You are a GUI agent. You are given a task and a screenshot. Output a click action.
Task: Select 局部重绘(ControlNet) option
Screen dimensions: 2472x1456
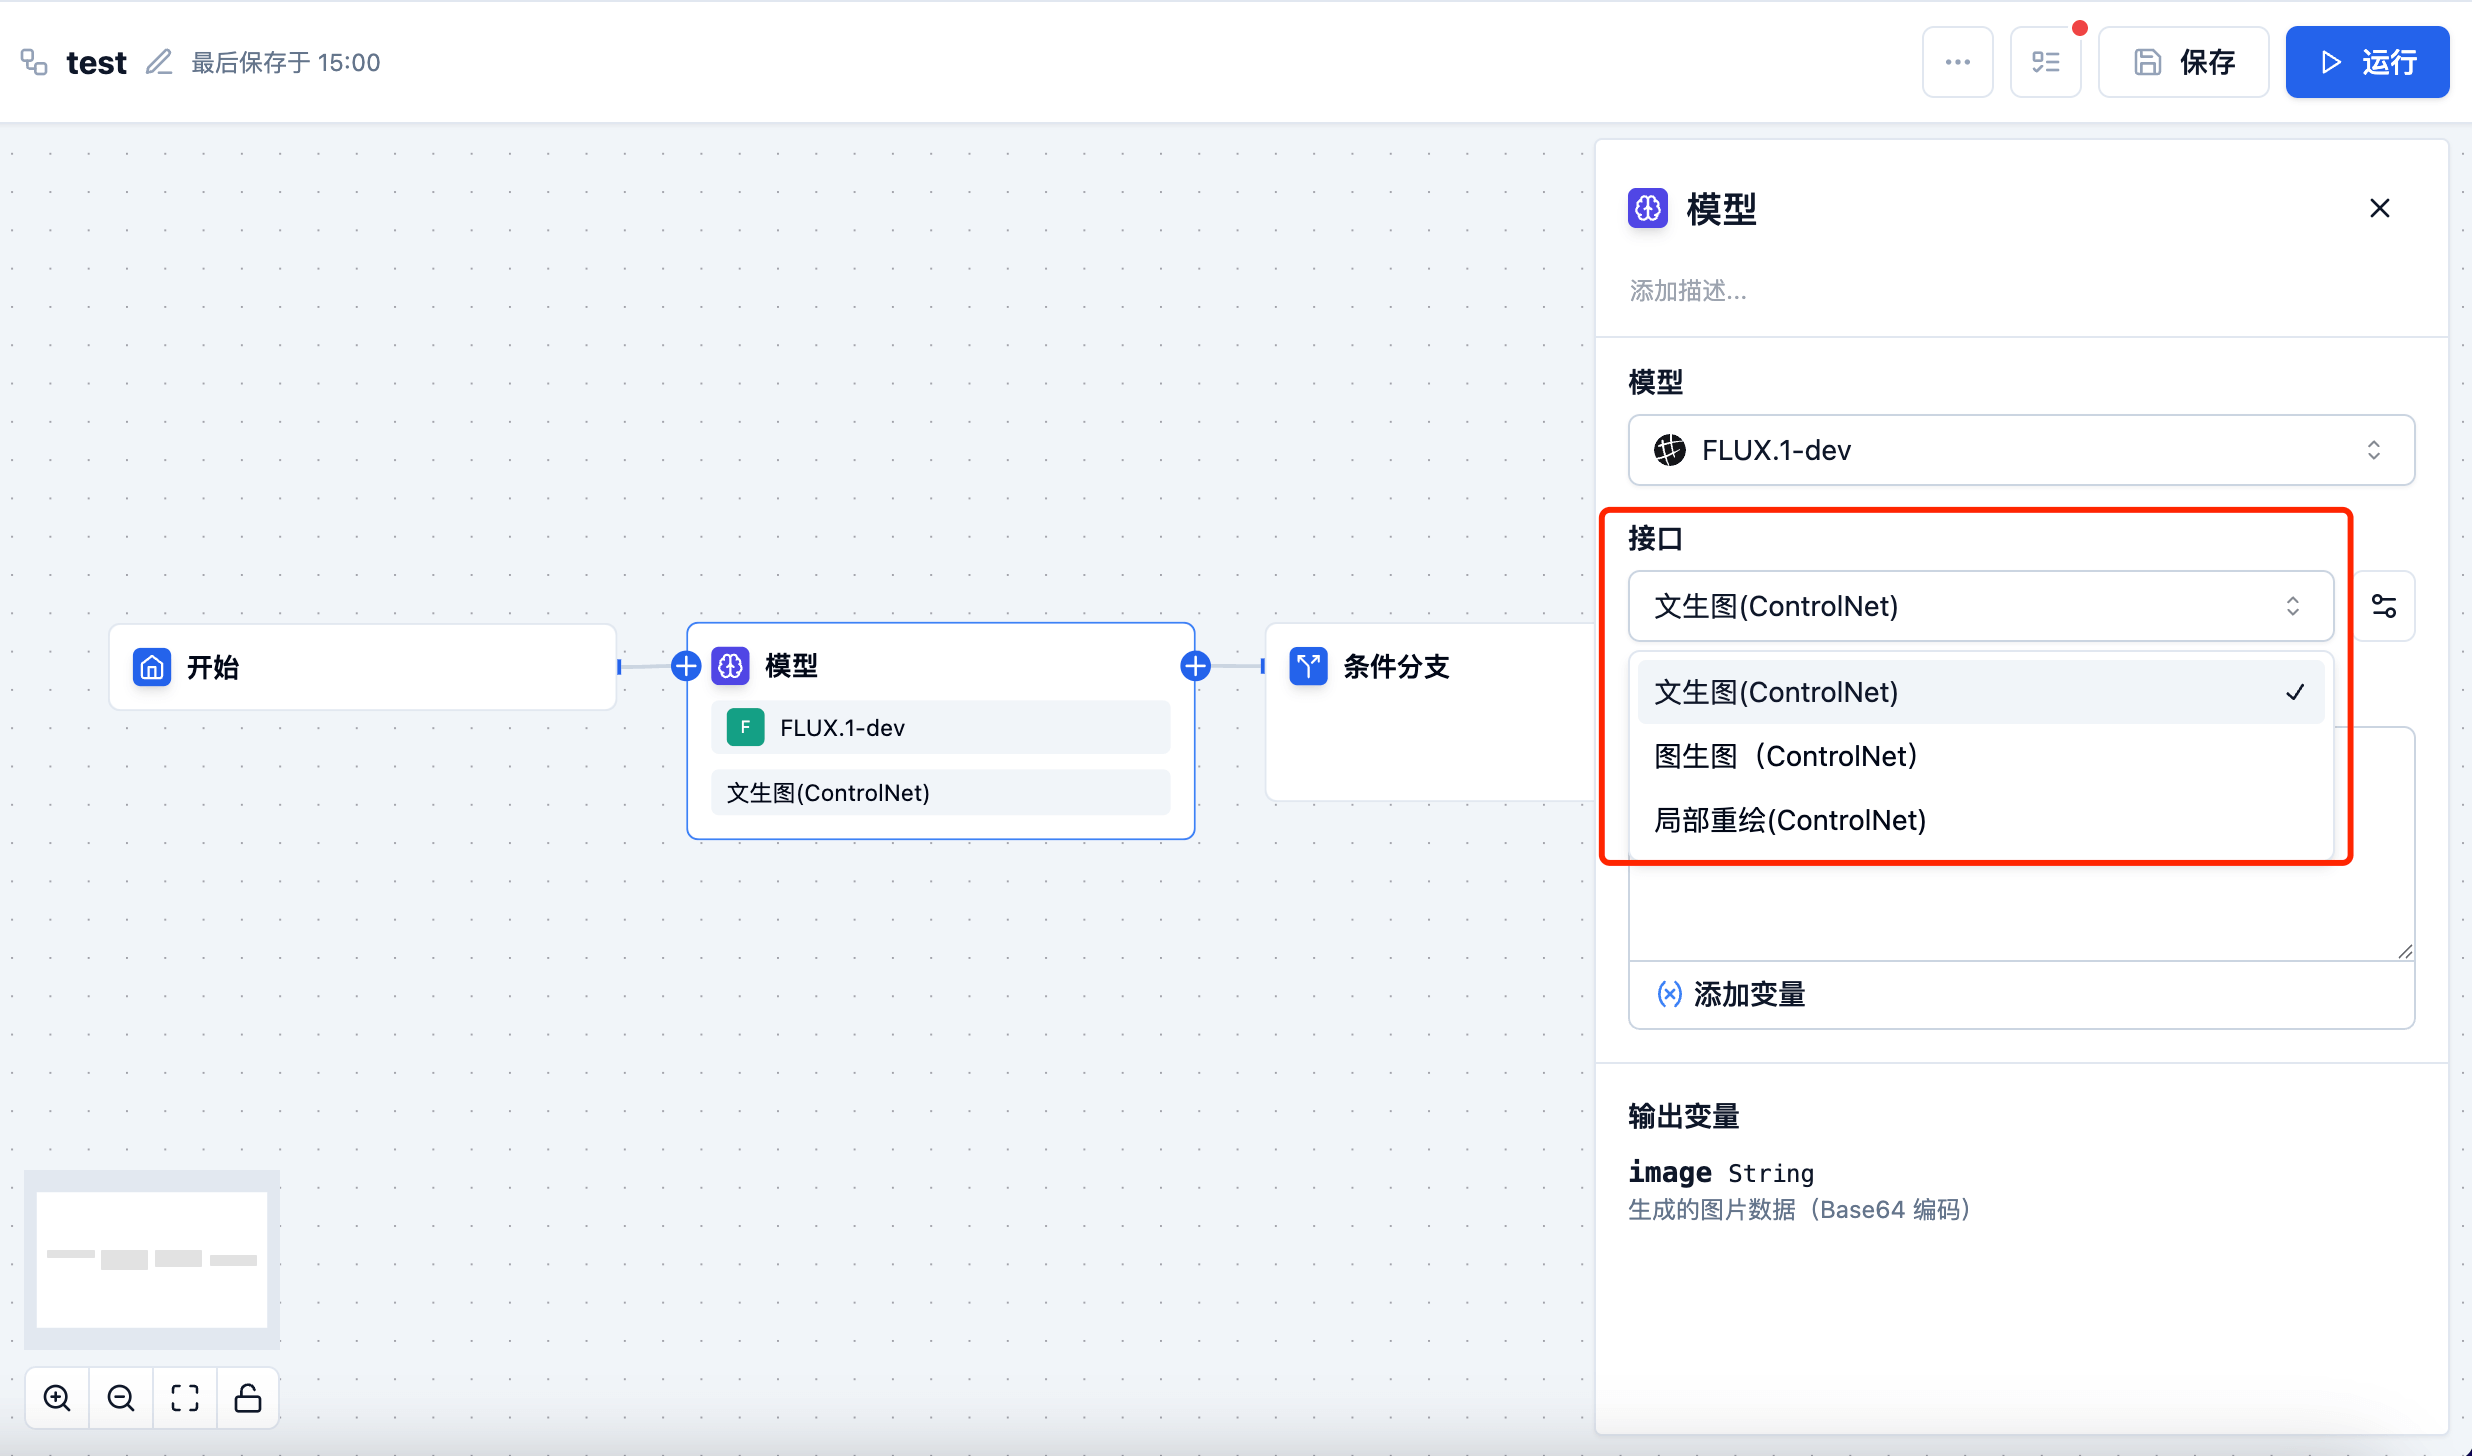click(x=1790, y=820)
